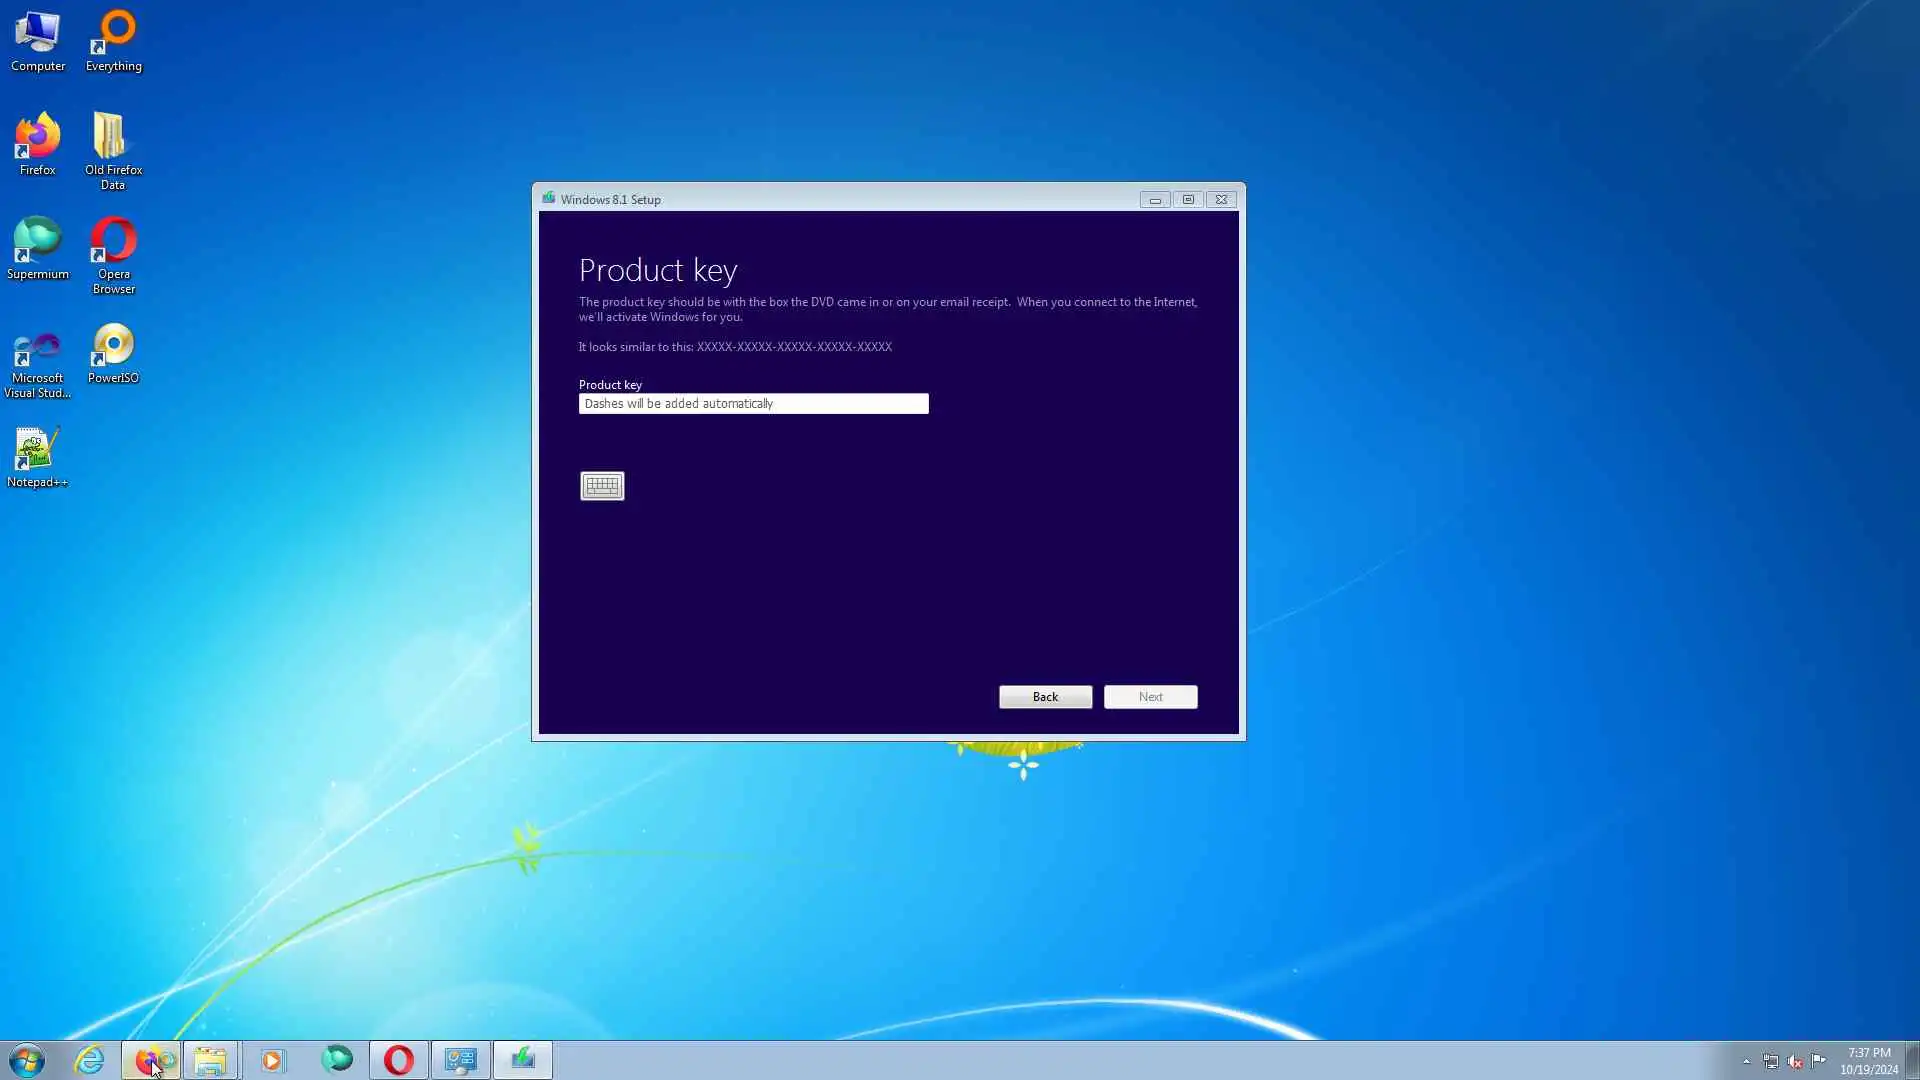Click the Product key input field
This screenshot has width=1920, height=1080.
pos(753,404)
